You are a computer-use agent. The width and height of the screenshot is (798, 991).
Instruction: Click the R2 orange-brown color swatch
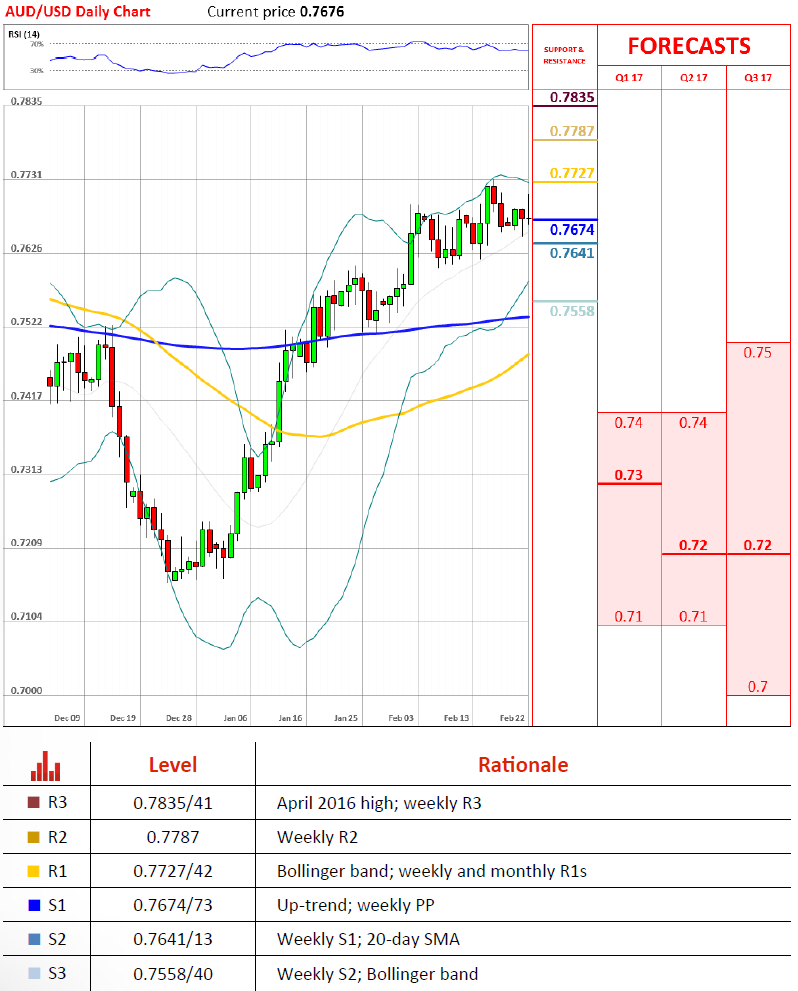click(34, 837)
